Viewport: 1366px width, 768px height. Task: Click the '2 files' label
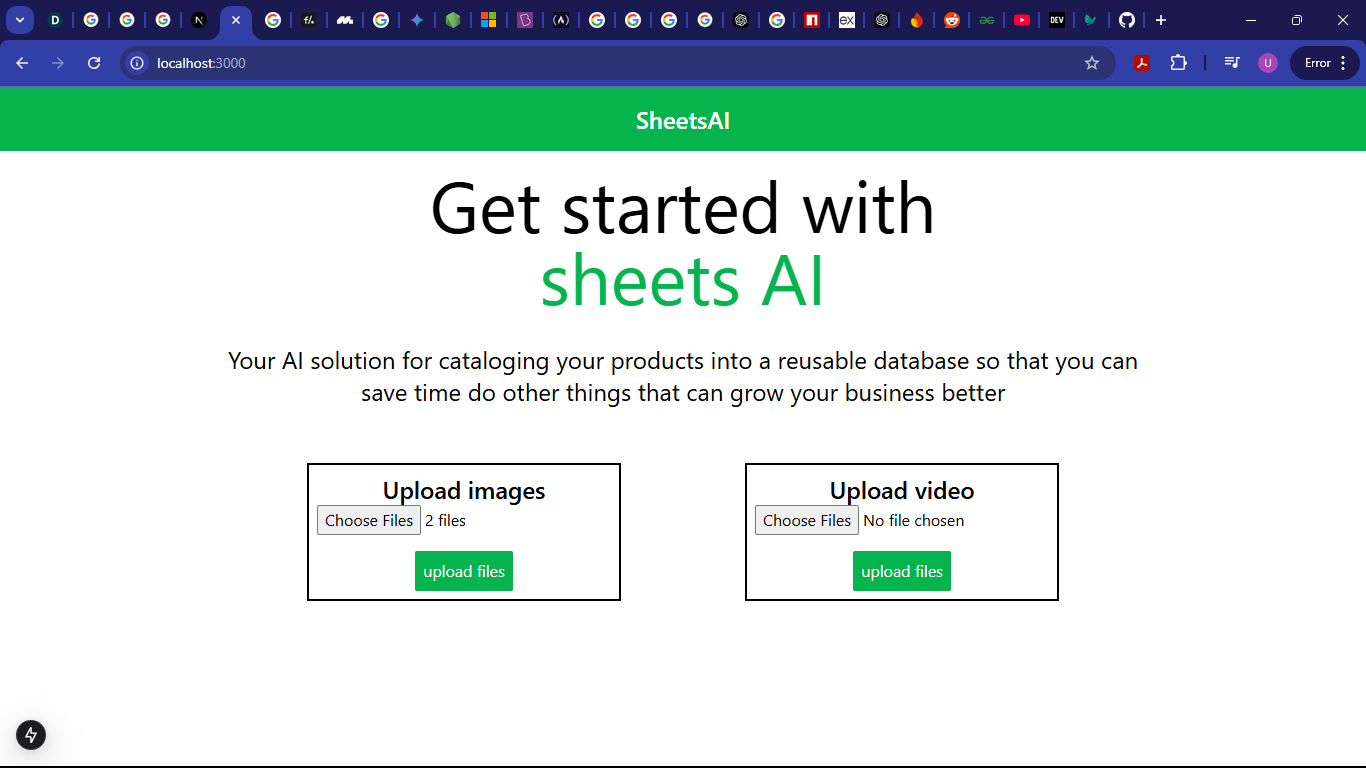(x=445, y=520)
